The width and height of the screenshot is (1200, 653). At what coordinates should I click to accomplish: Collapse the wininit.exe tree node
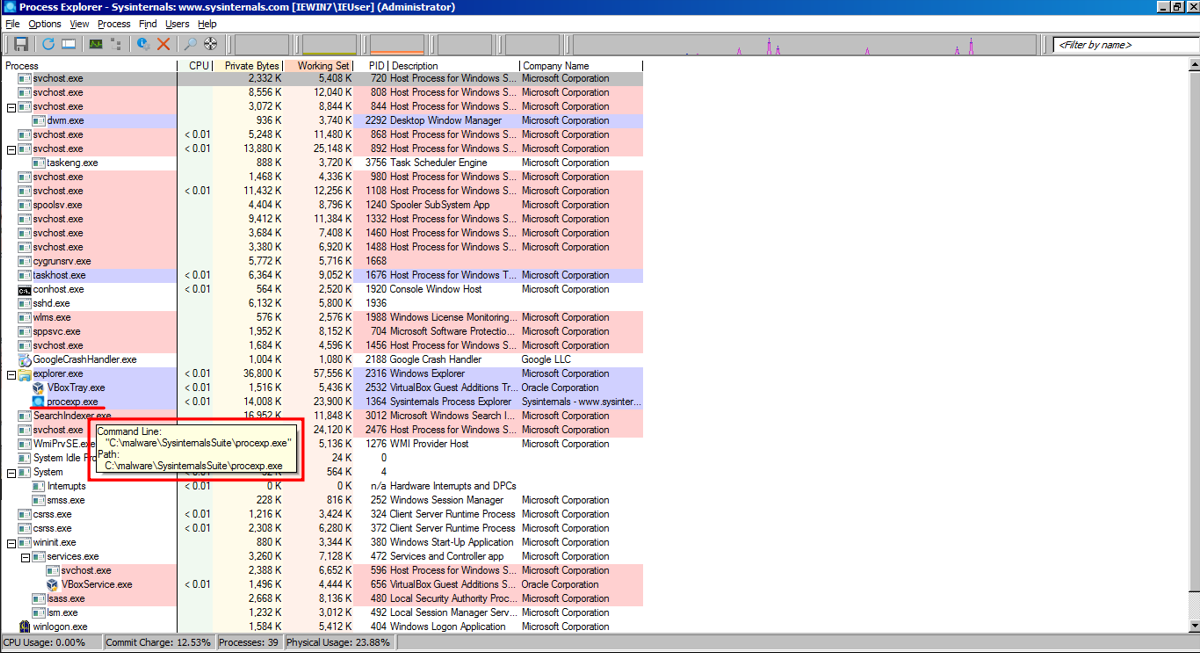(x=11, y=542)
